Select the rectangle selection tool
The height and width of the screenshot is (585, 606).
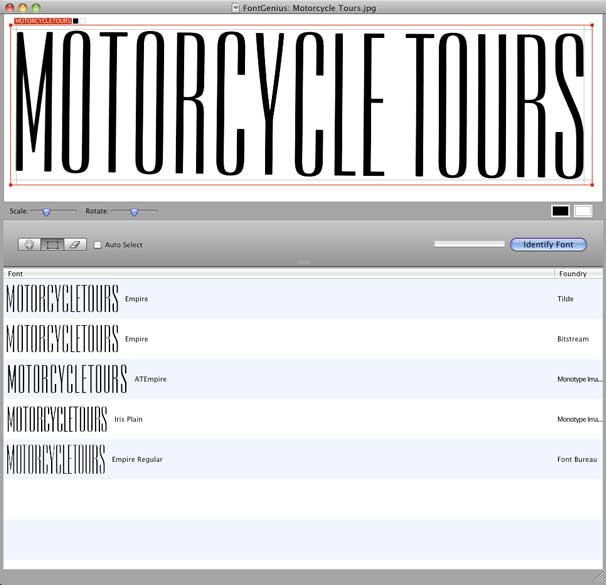click(x=52, y=245)
